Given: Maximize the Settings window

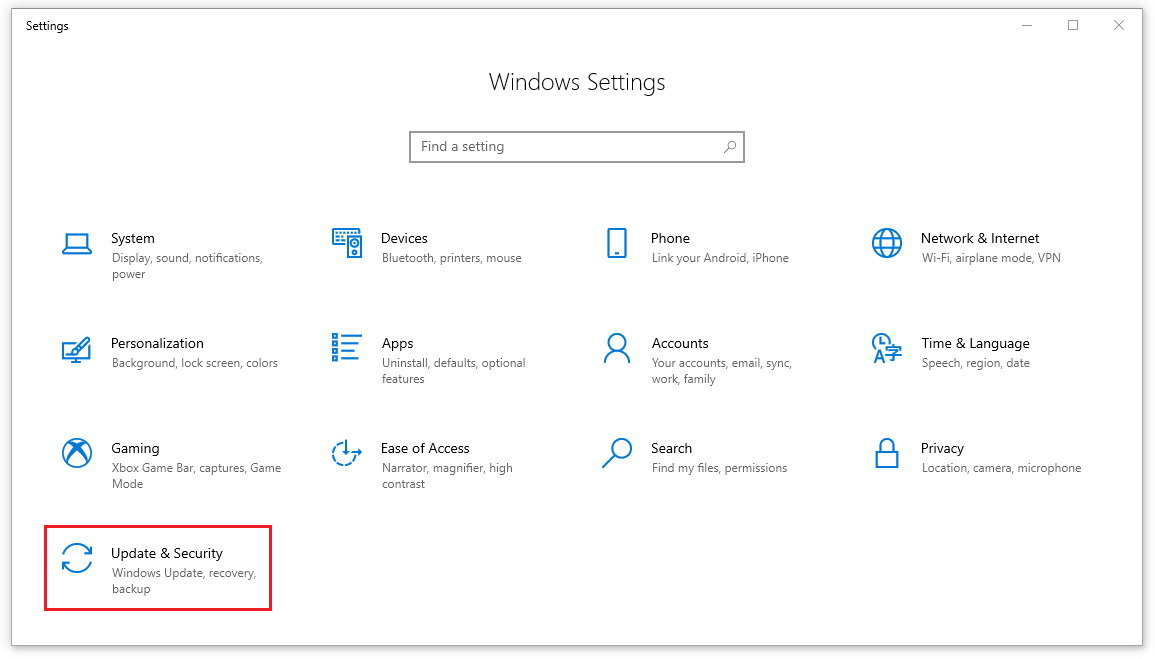Looking at the screenshot, I should [x=1072, y=25].
